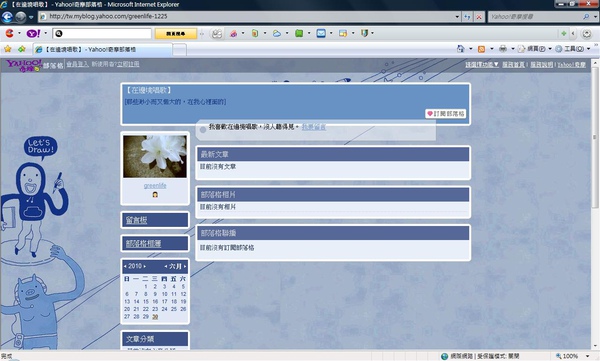Click the search magnifier icon
Image resolution: width=600 pixels, height=361 pixels.
[586, 16]
